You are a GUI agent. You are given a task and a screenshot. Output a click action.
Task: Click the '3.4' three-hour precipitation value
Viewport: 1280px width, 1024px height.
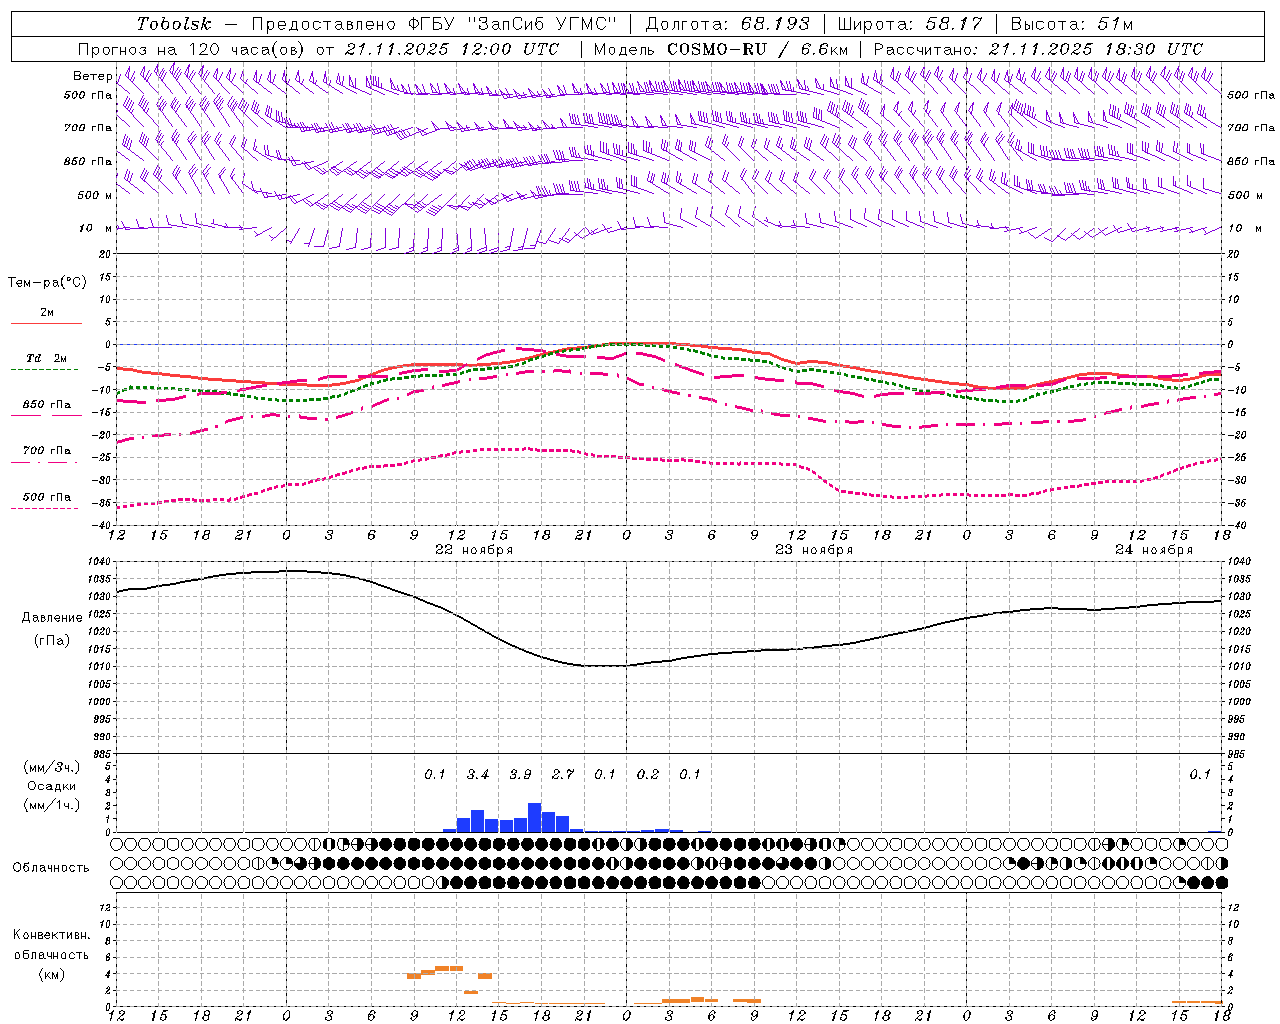[x=478, y=775]
